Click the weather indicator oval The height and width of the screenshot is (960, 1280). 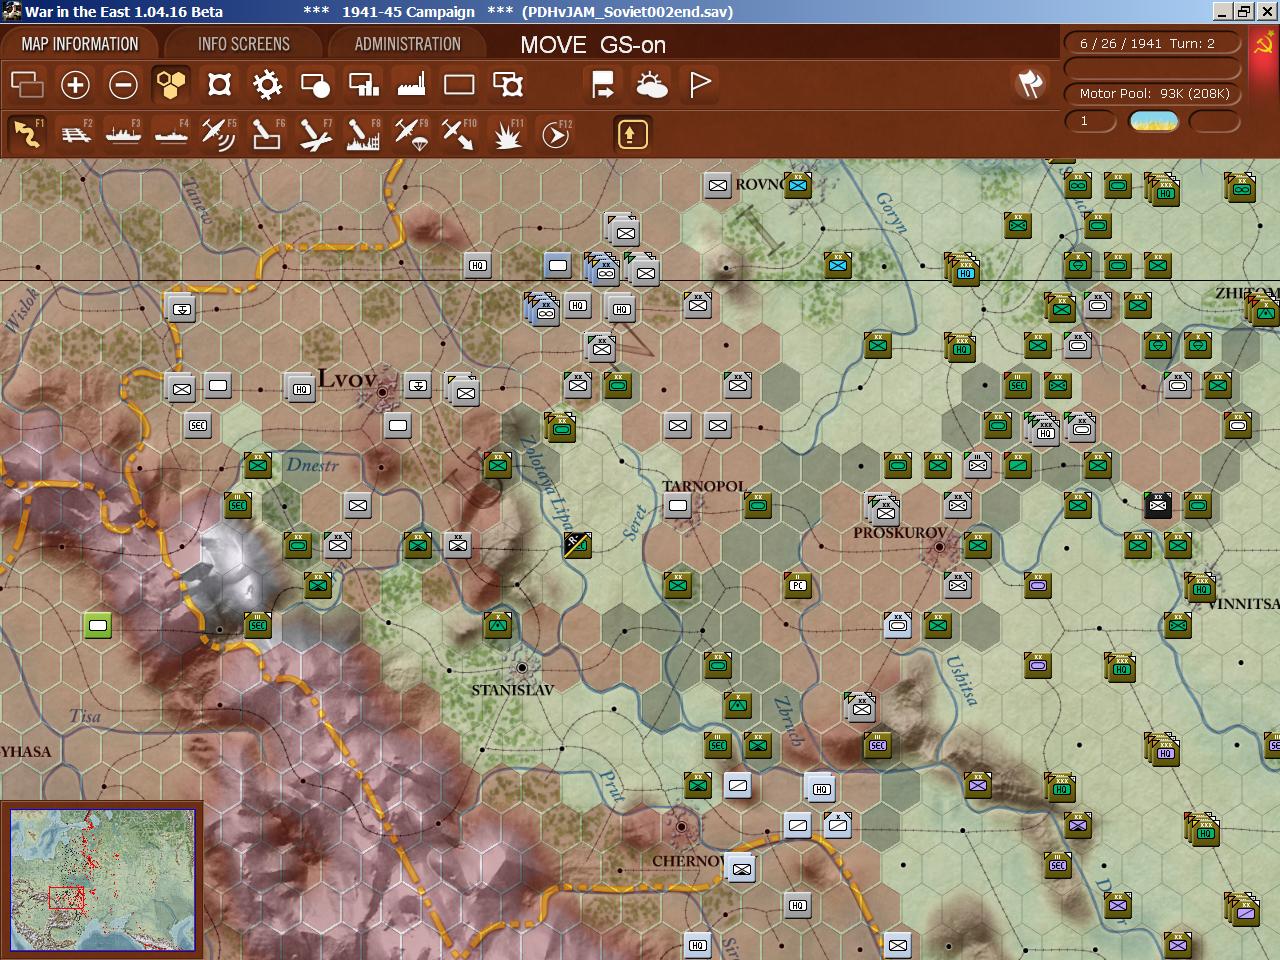[x=1154, y=122]
